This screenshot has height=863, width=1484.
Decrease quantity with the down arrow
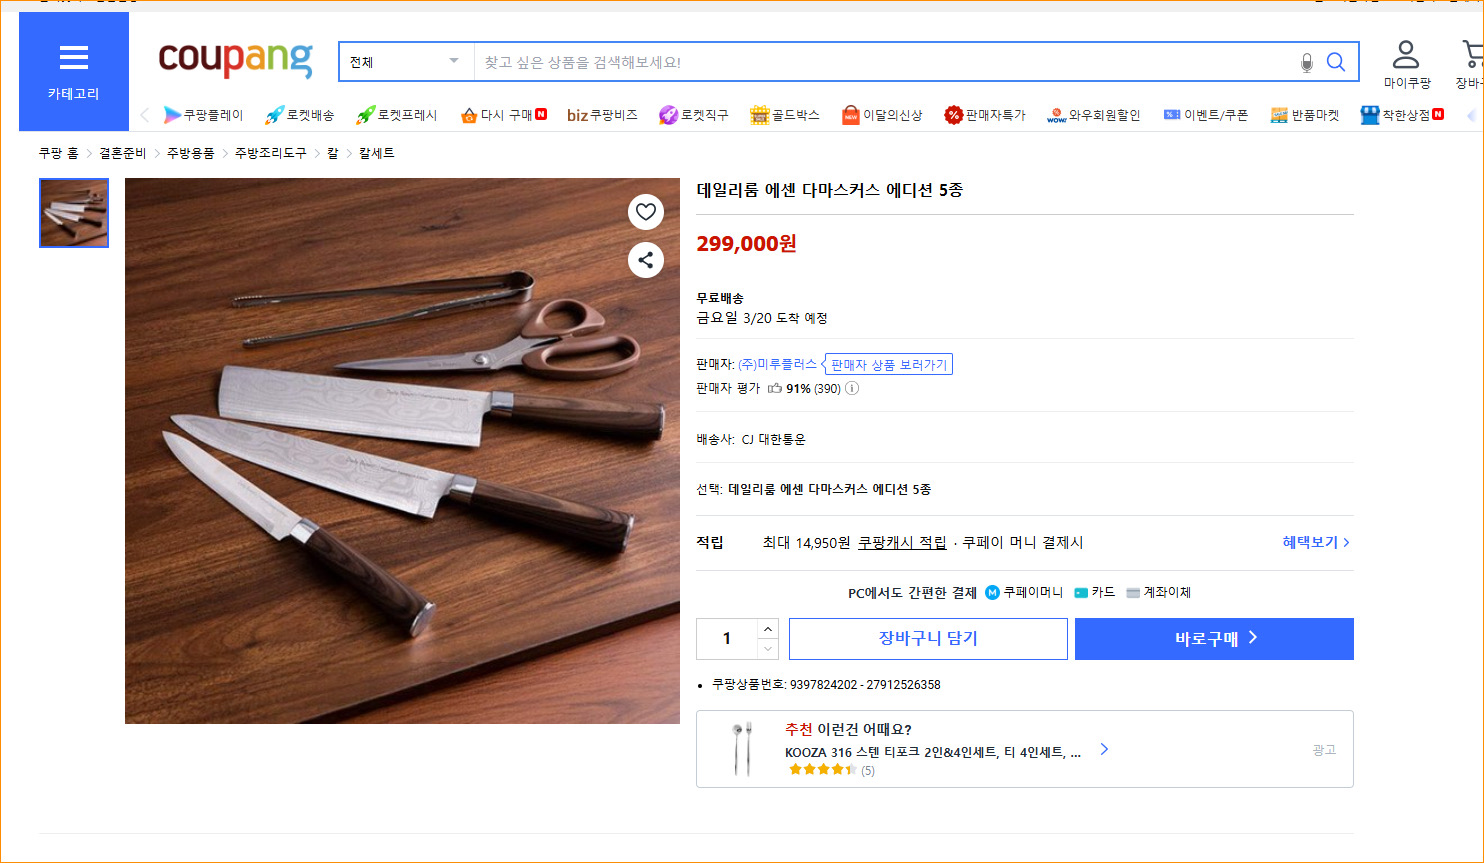767,649
